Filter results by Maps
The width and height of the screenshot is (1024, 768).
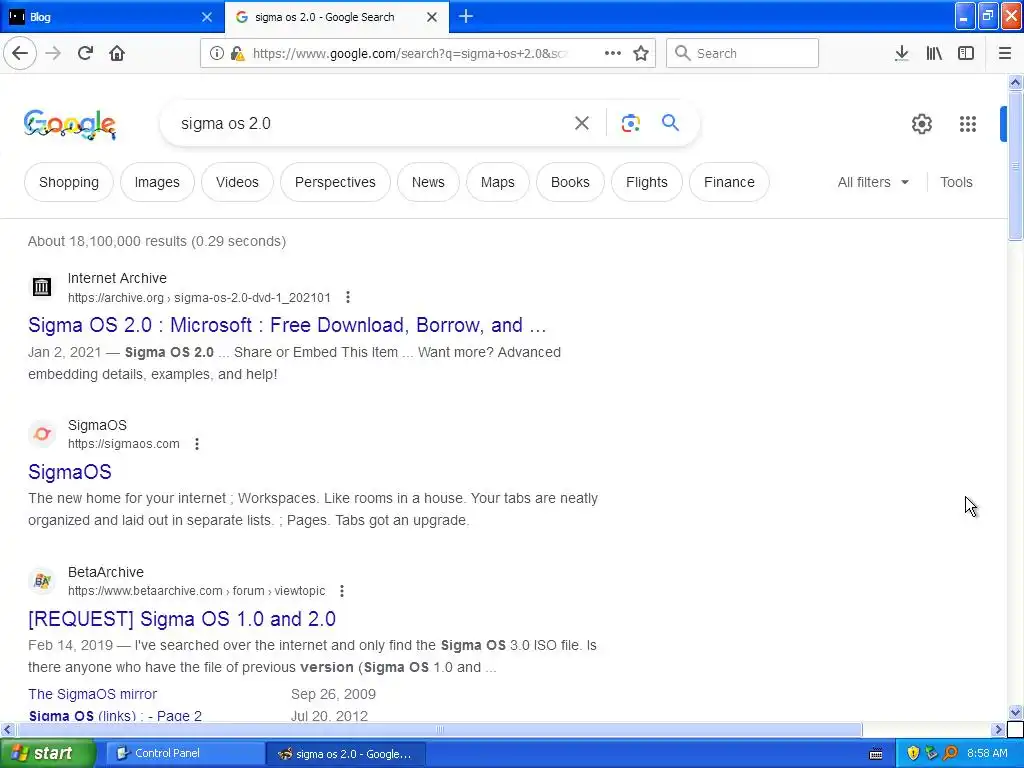[498, 182]
